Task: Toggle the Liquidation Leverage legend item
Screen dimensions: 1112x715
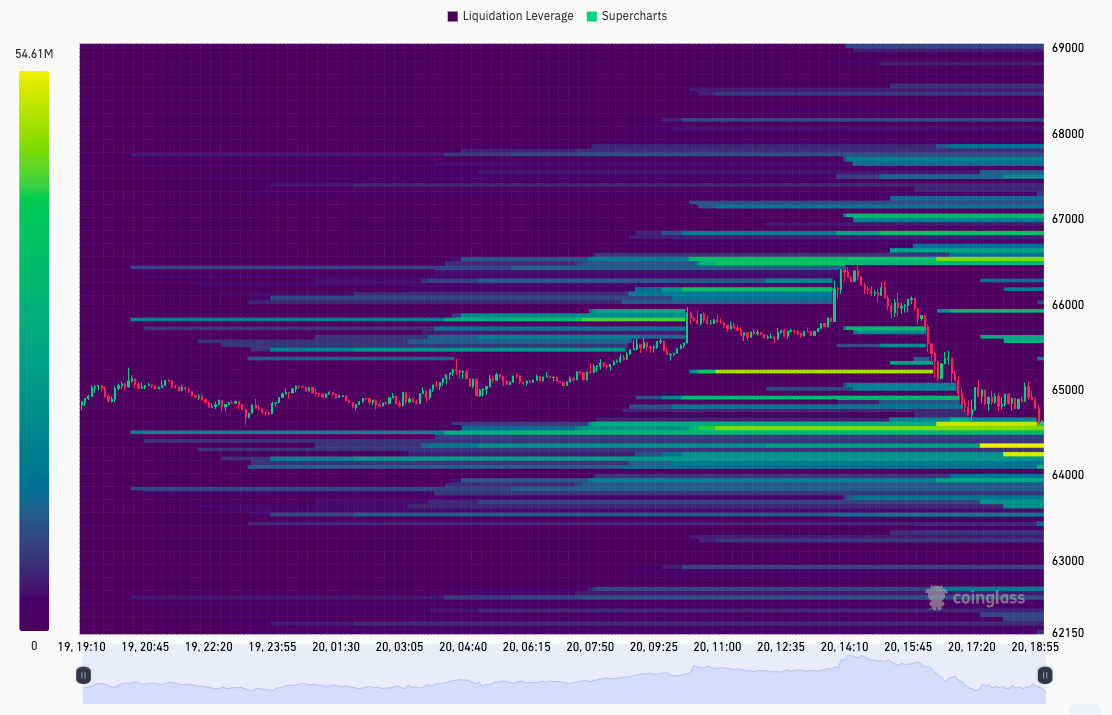Action: [511, 16]
